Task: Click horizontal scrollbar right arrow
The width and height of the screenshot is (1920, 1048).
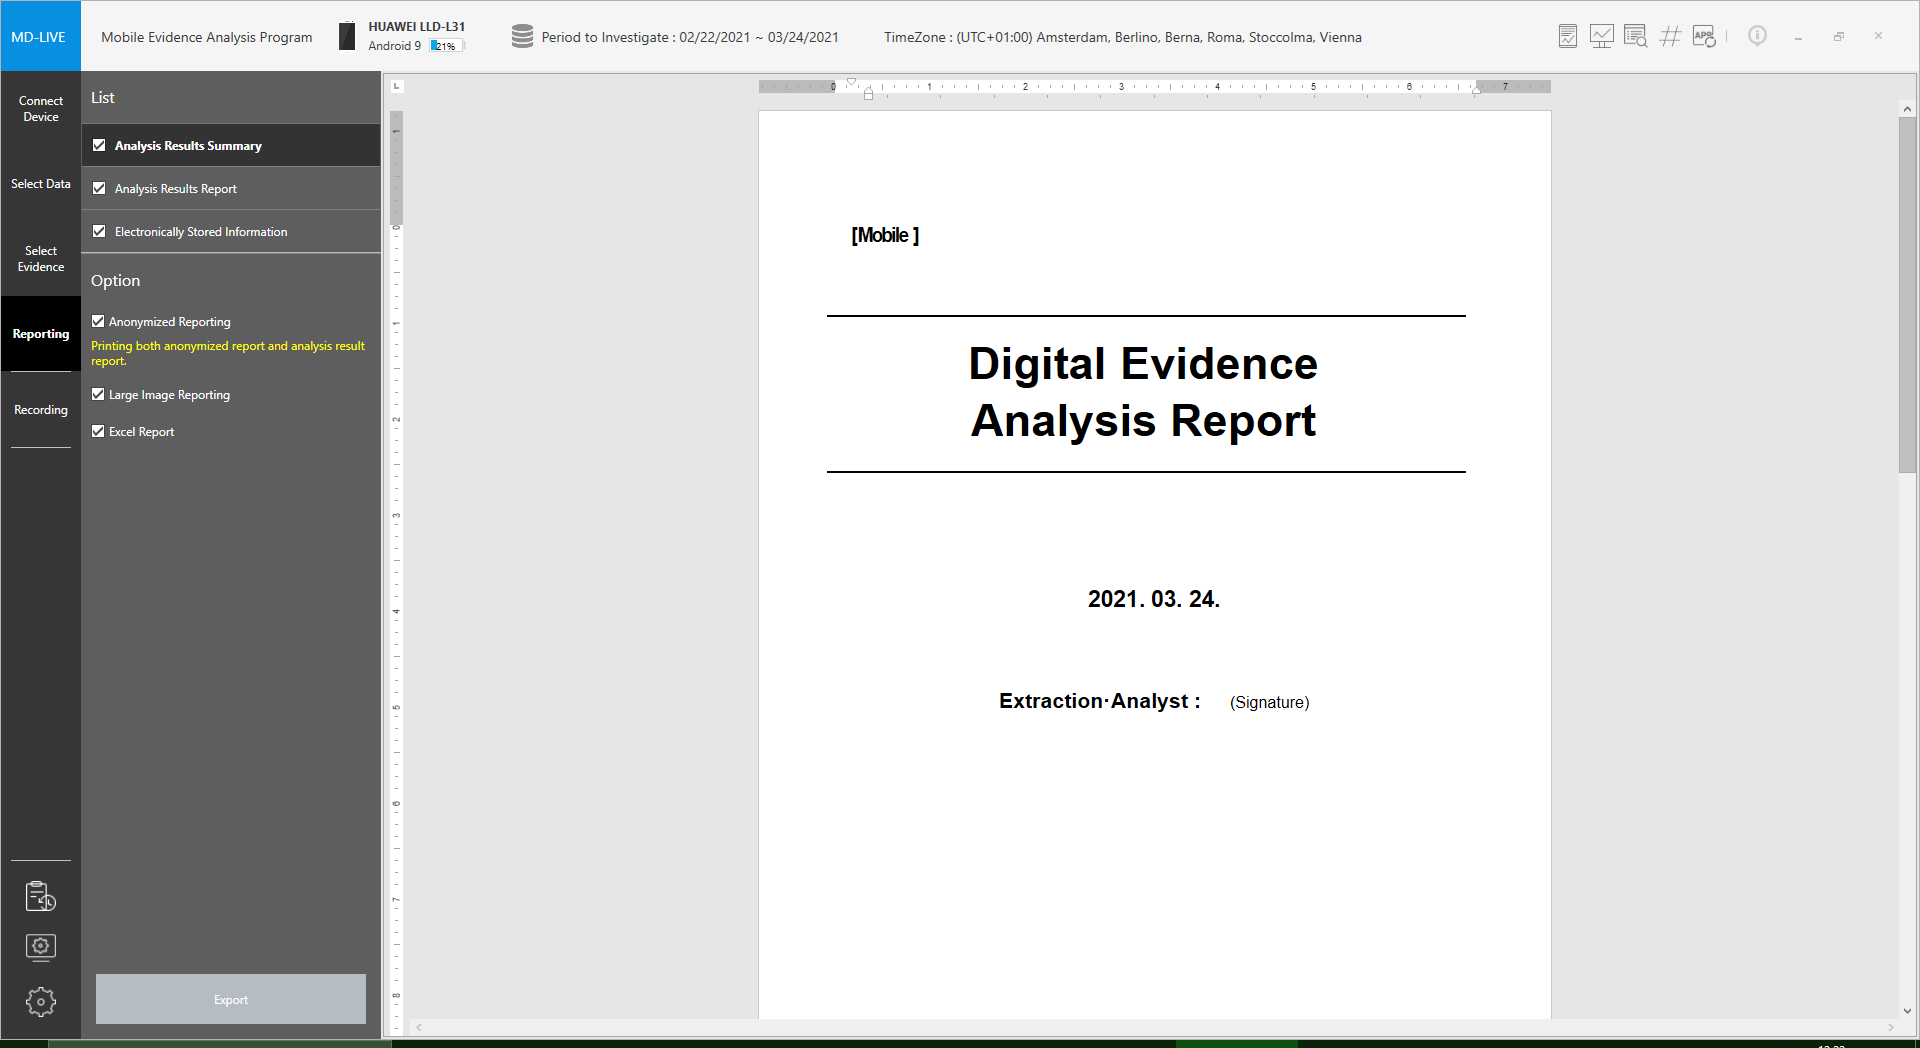Action: [1890, 1027]
